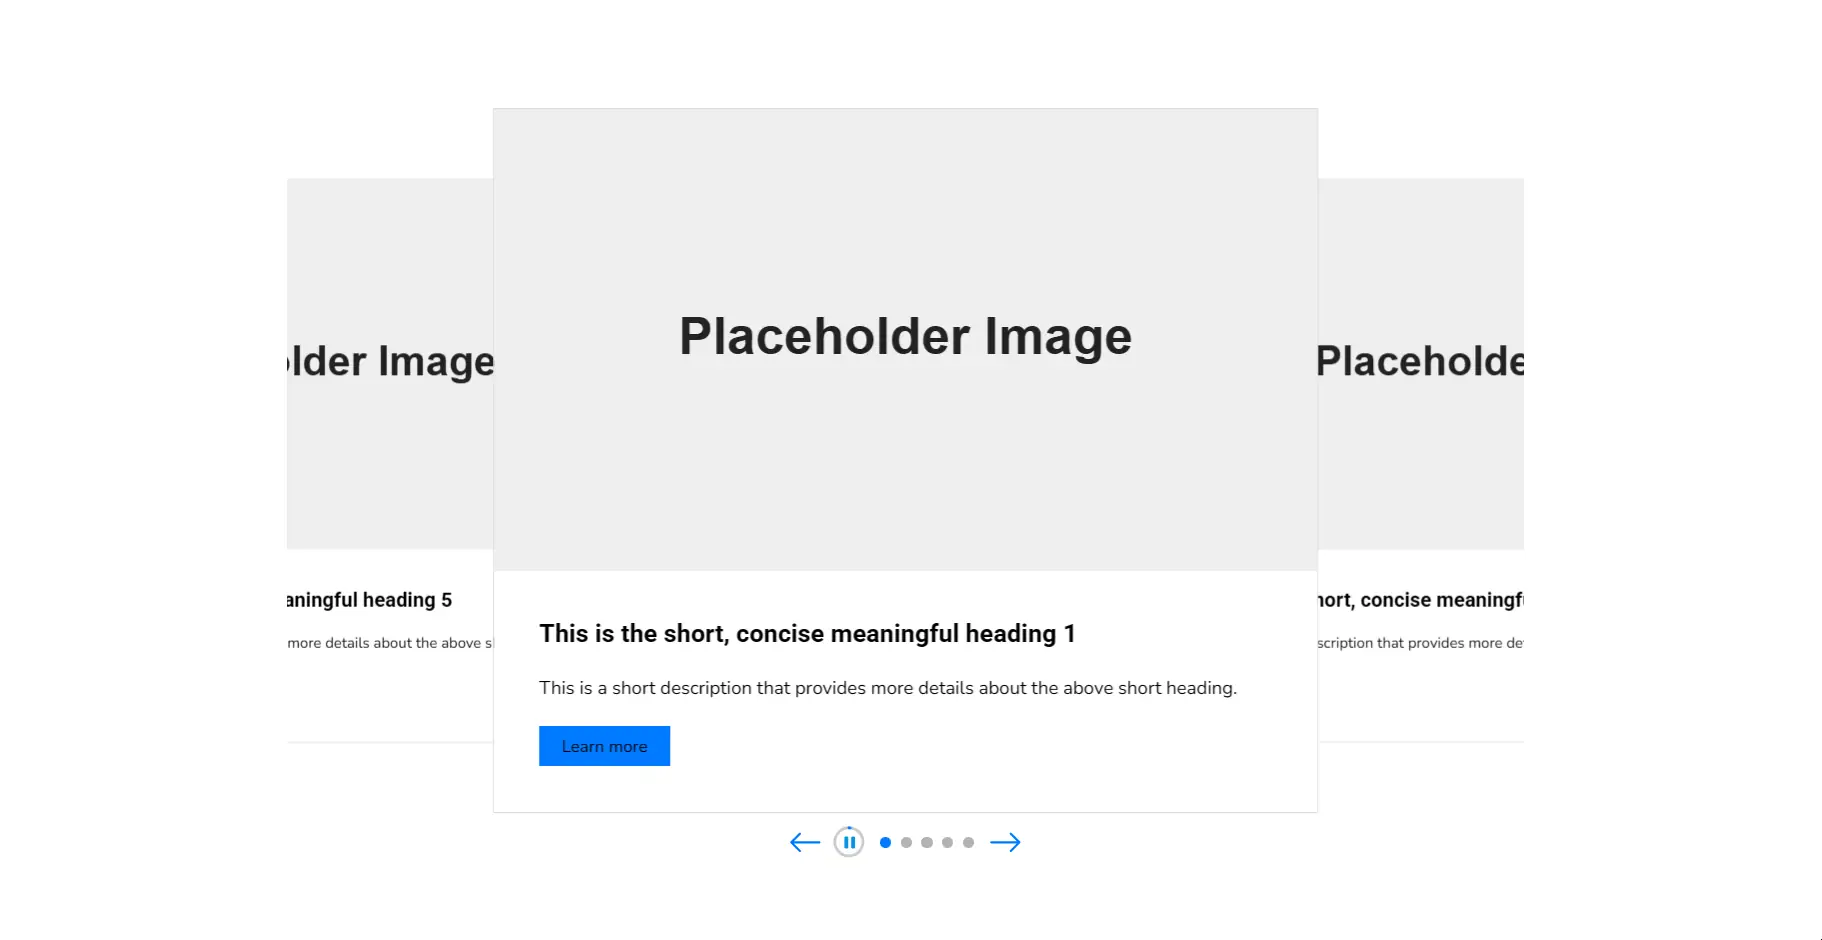The height and width of the screenshot is (940, 1822).
Task: Jump to slide 4 using pagination dot
Action: point(947,842)
